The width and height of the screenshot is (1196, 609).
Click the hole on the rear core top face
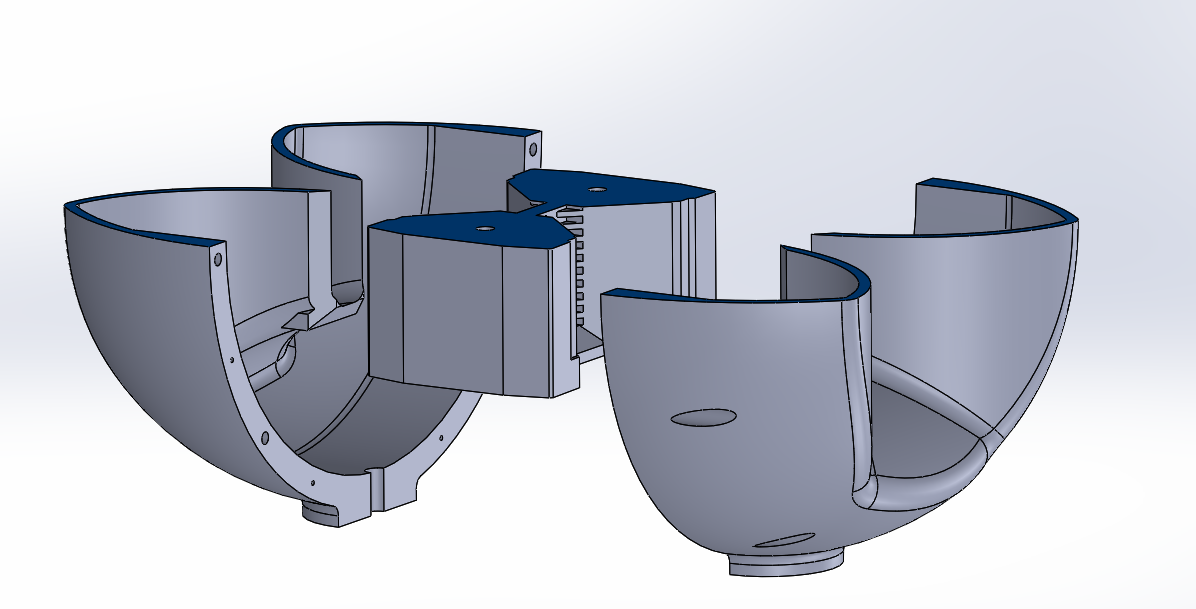coord(598,190)
